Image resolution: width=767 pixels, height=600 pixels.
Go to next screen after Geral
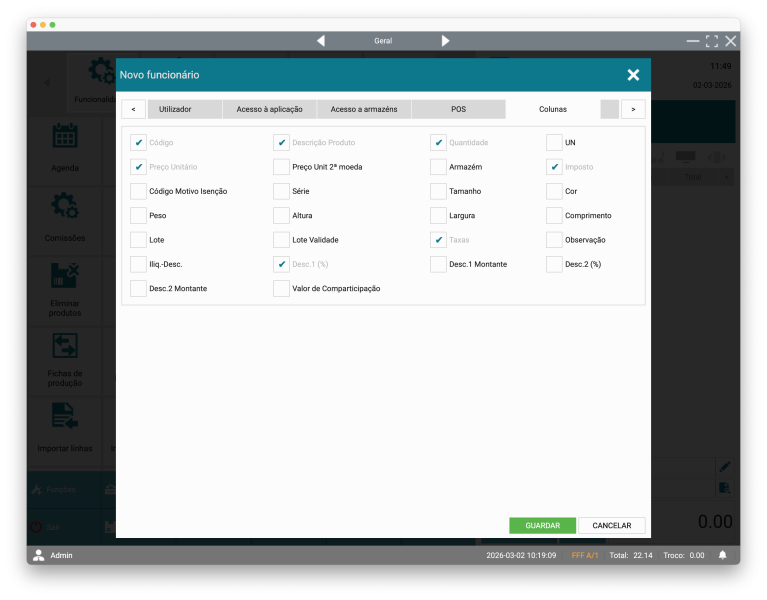click(445, 41)
